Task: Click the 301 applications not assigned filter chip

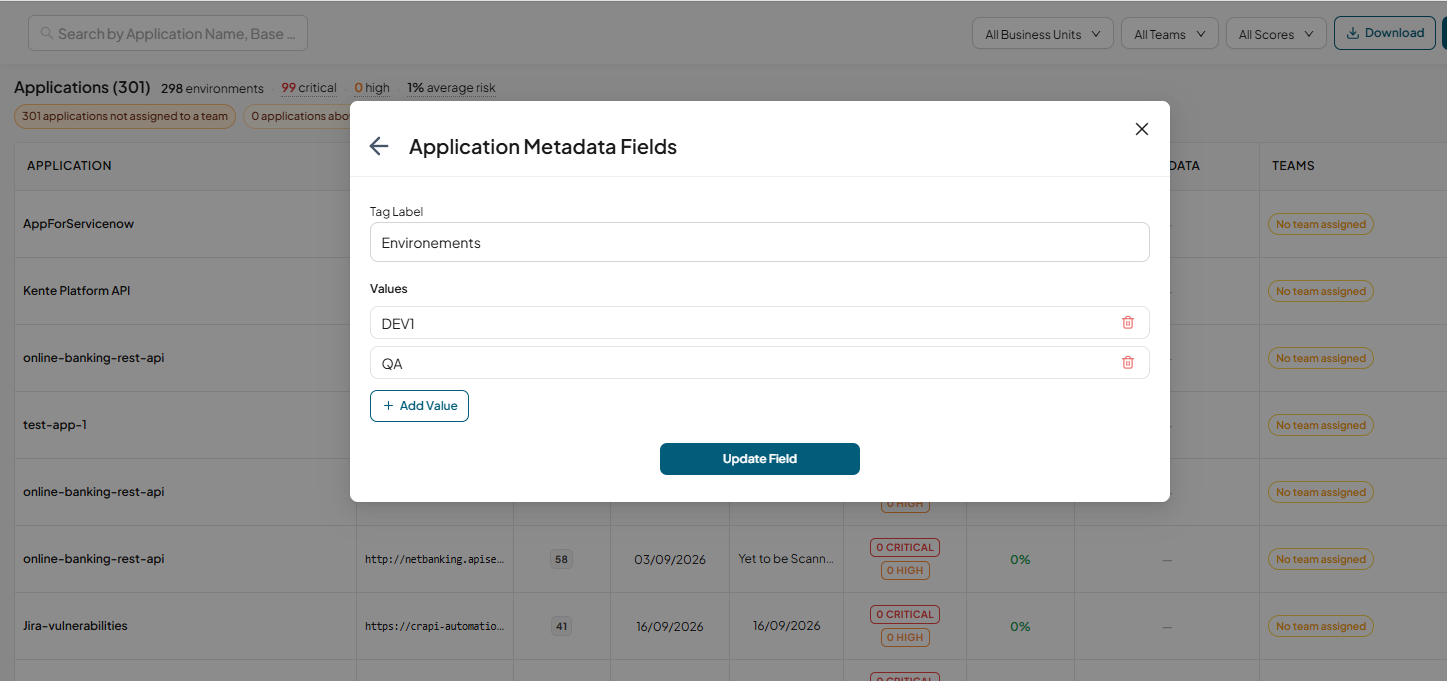Action: [x=125, y=116]
